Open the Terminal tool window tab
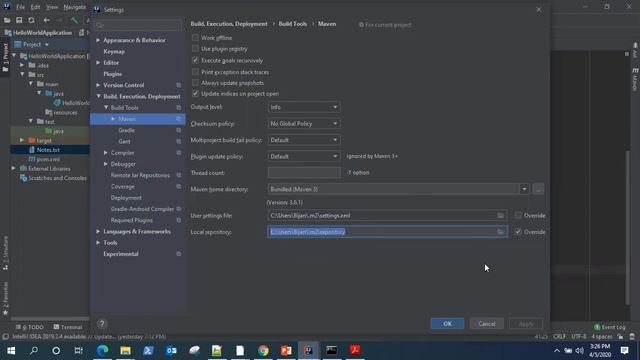Viewport: 640px width, 360px height. pyautogui.click(x=68, y=327)
